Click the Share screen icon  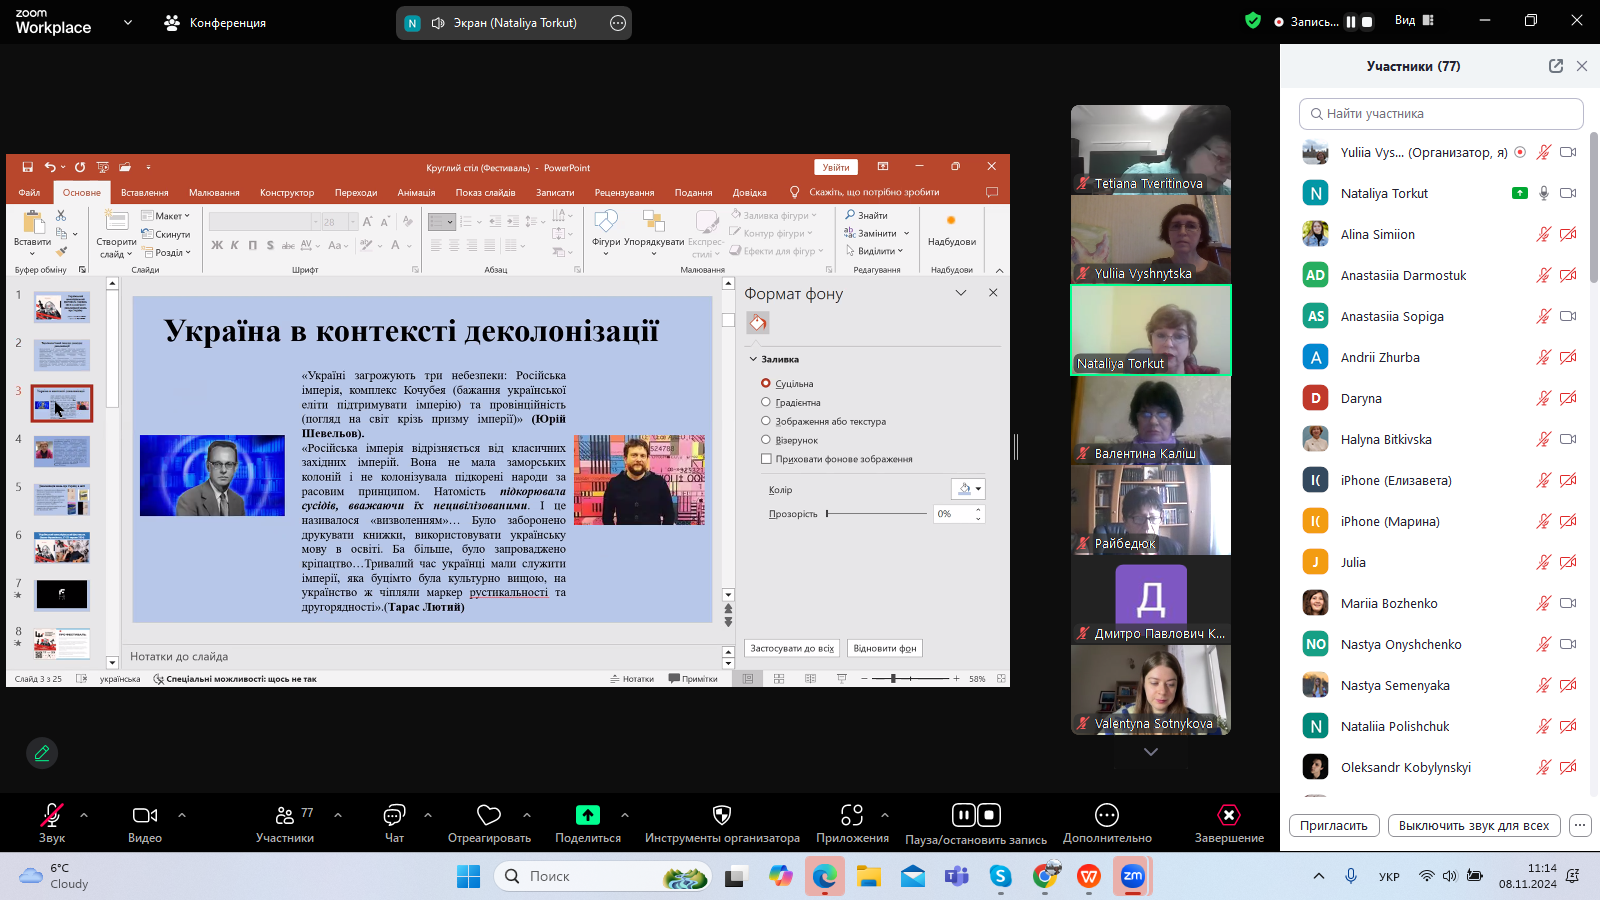[588, 816]
